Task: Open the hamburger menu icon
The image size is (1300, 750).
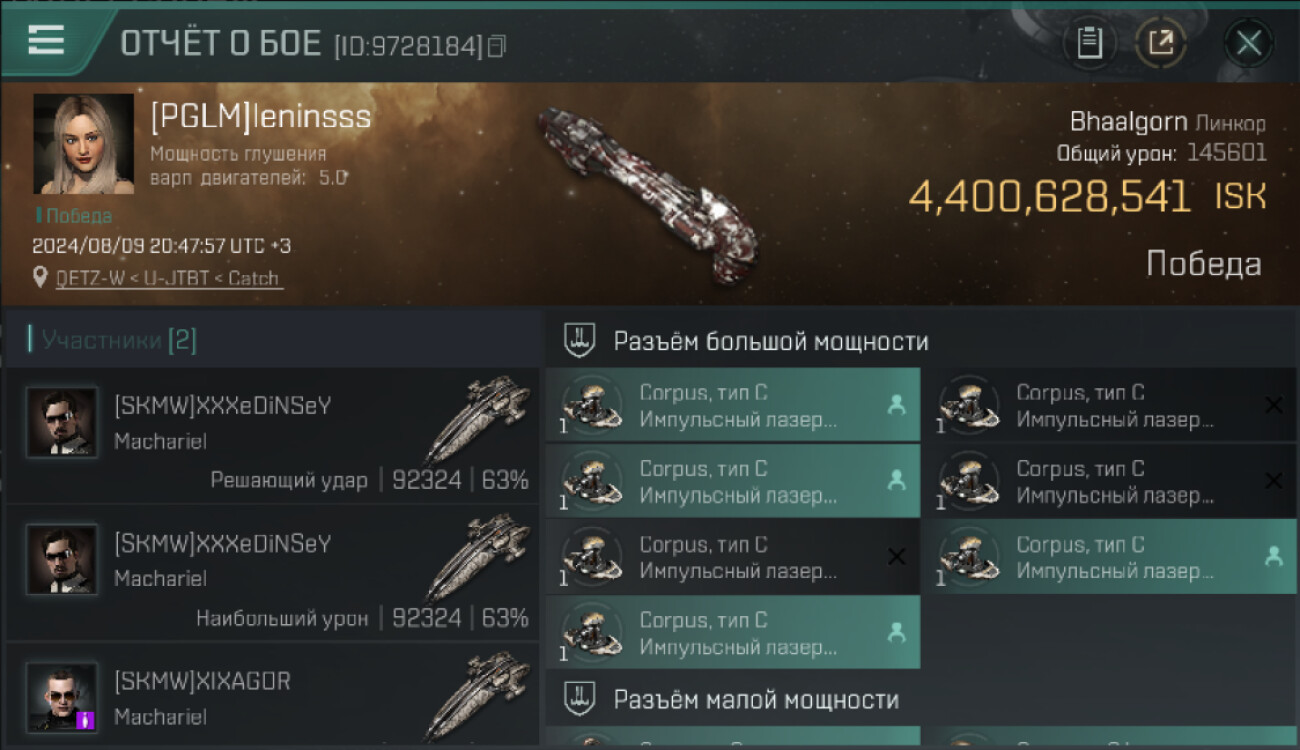Action: pyautogui.click(x=46, y=40)
